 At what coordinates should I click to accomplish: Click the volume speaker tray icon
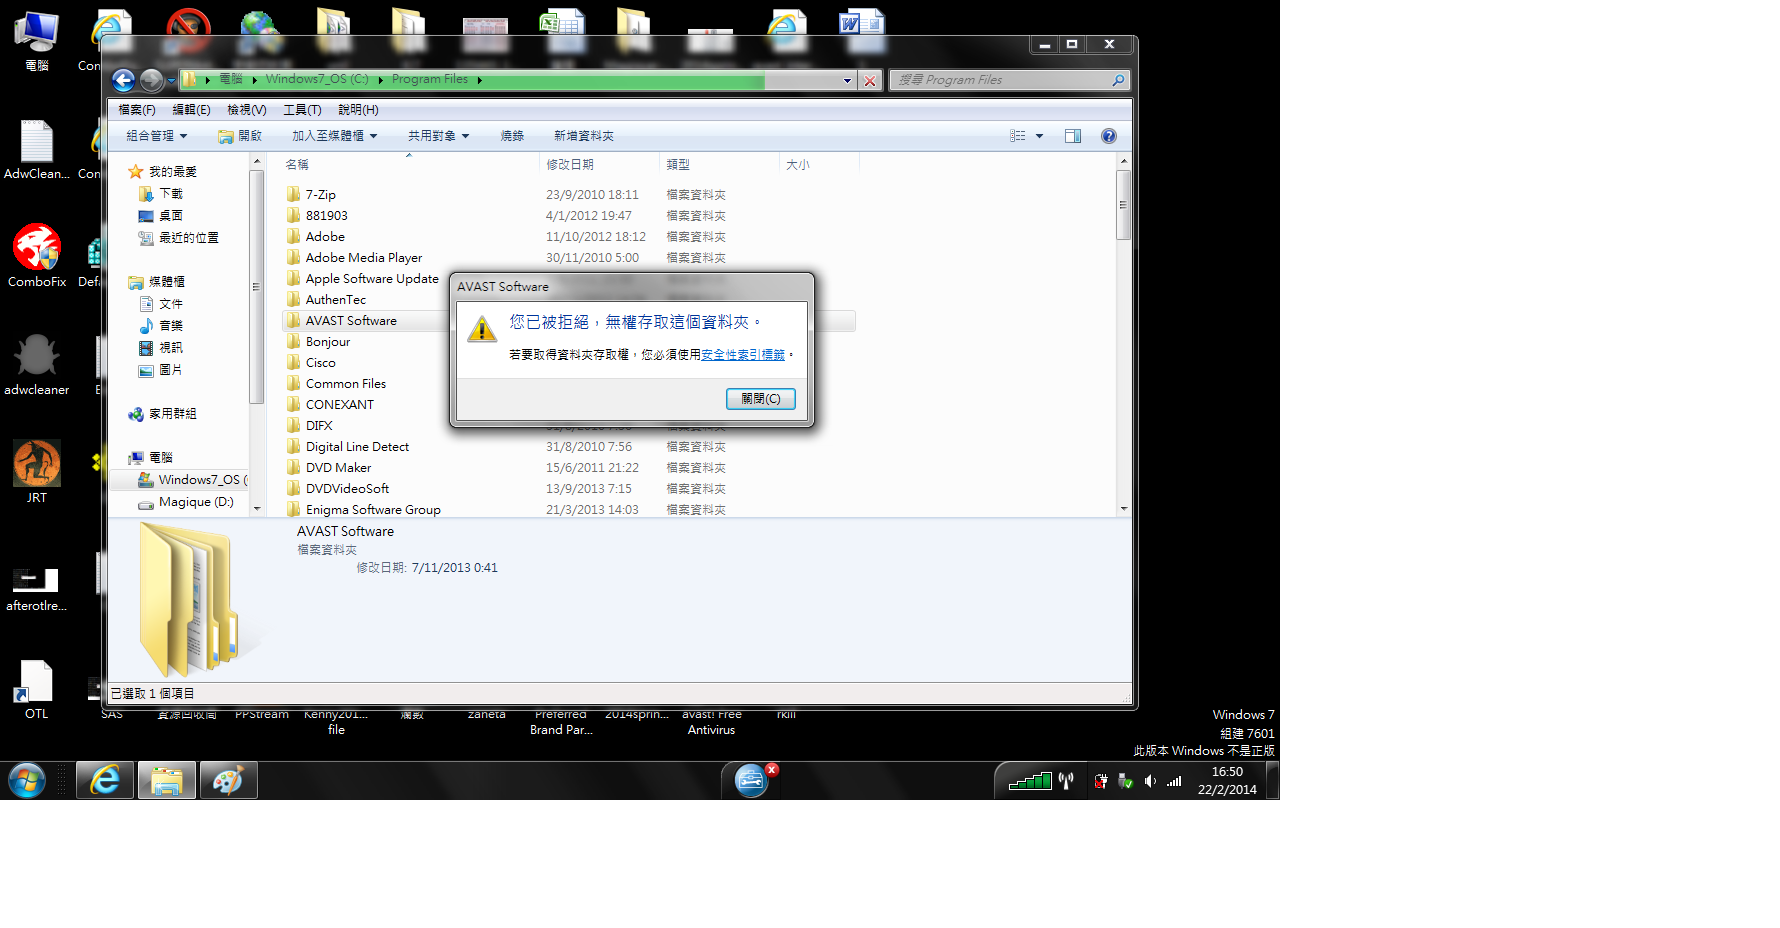[1150, 781]
